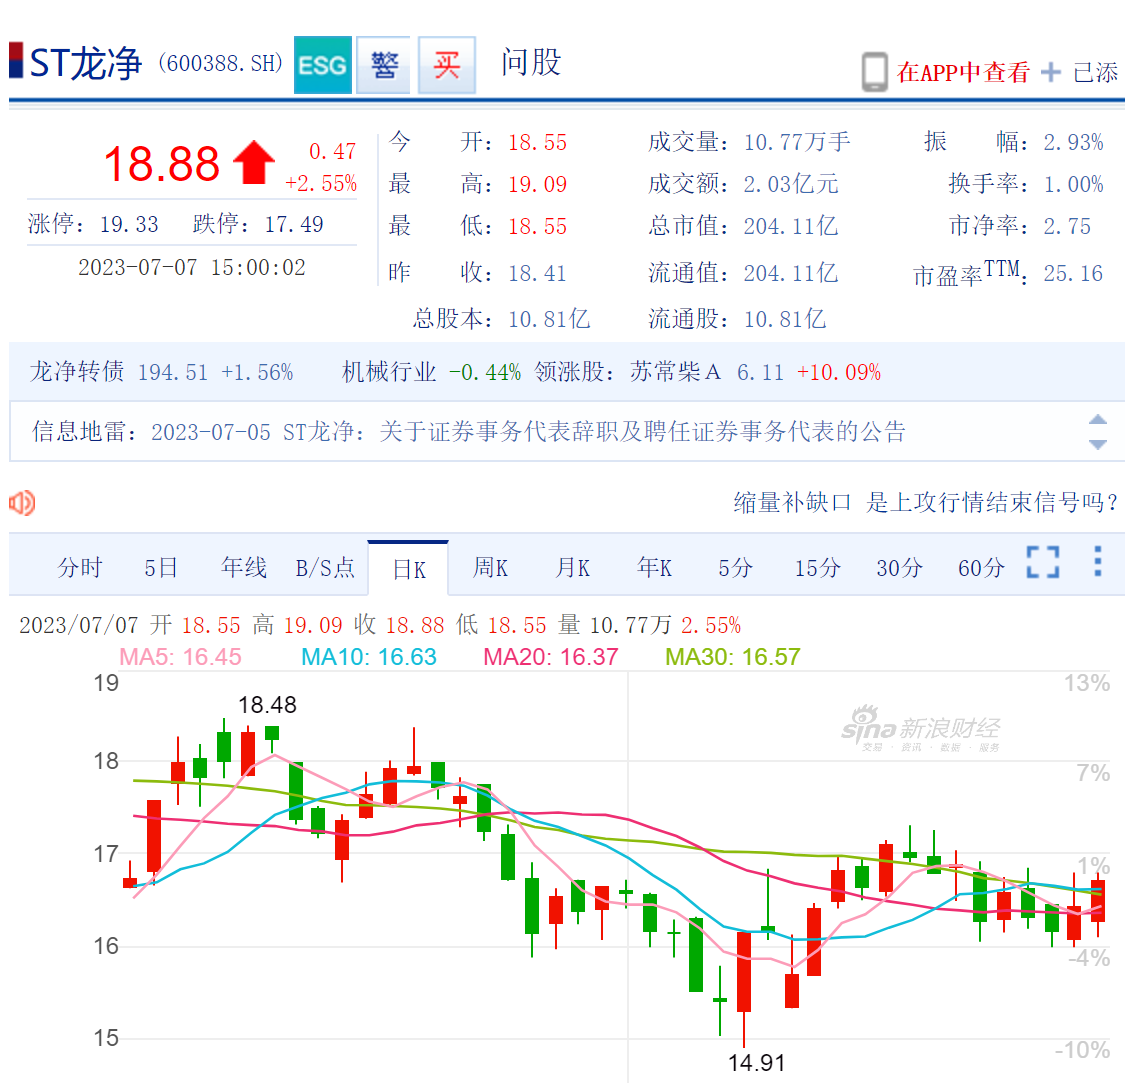Switch to 30分 chart tab
The width and height of the screenshot is (1125, 1083).
click(899, 568)
